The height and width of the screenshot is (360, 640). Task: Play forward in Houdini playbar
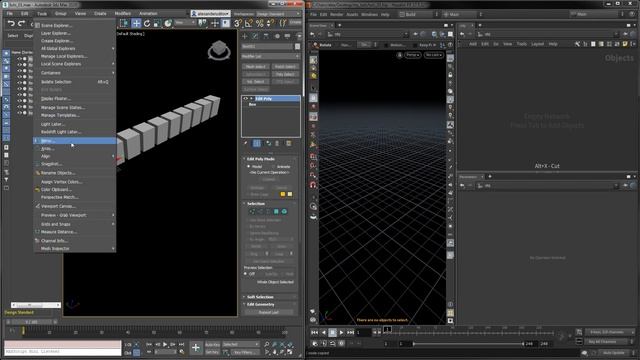342,333
